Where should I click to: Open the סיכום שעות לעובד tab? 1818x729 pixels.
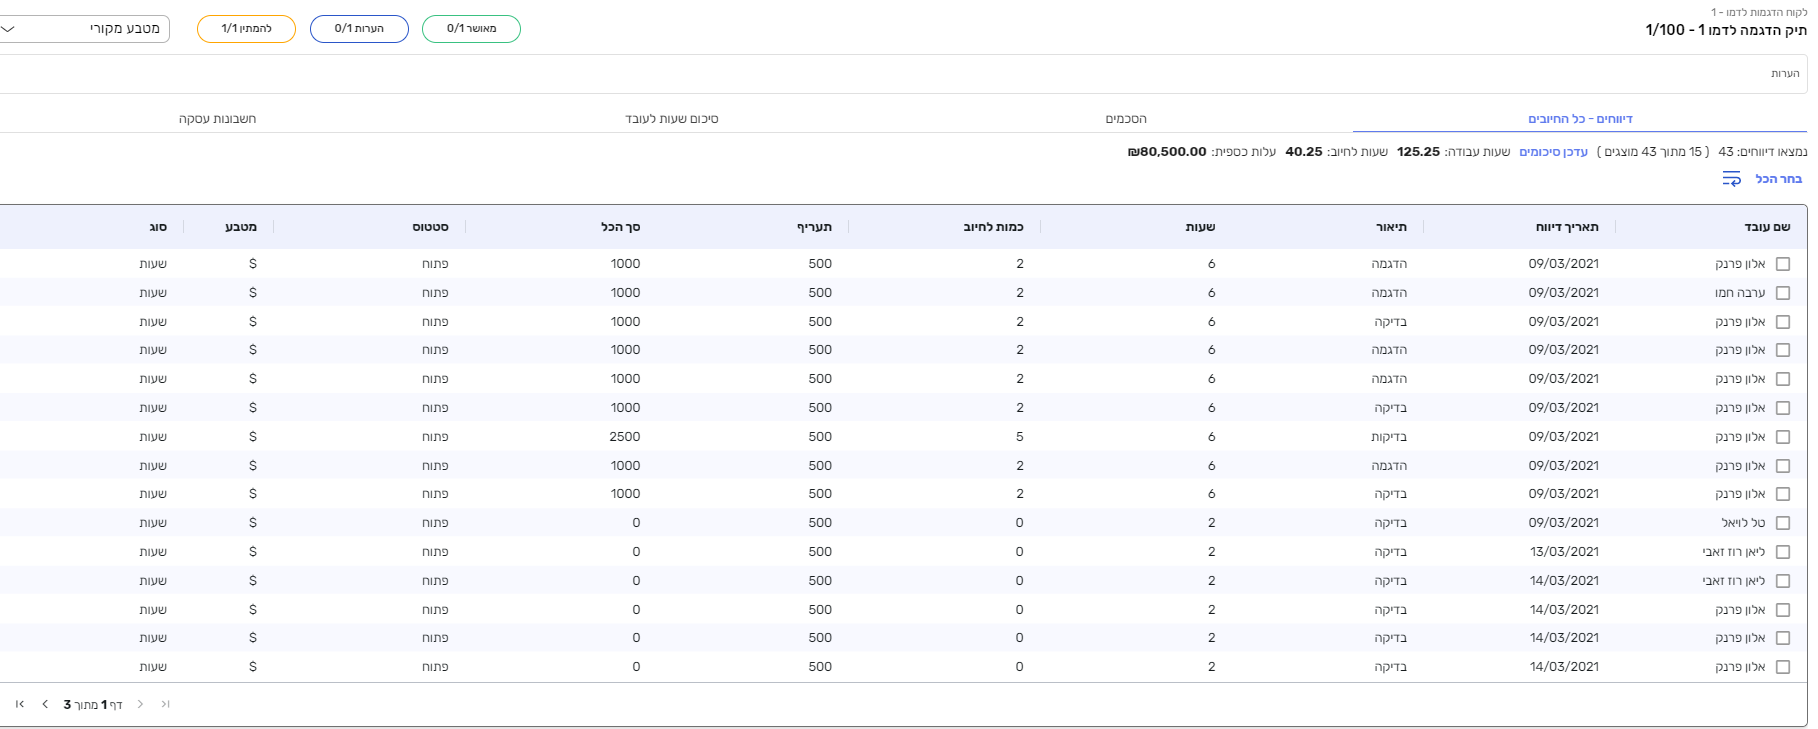pyautogui.click(x=672, y=119)
